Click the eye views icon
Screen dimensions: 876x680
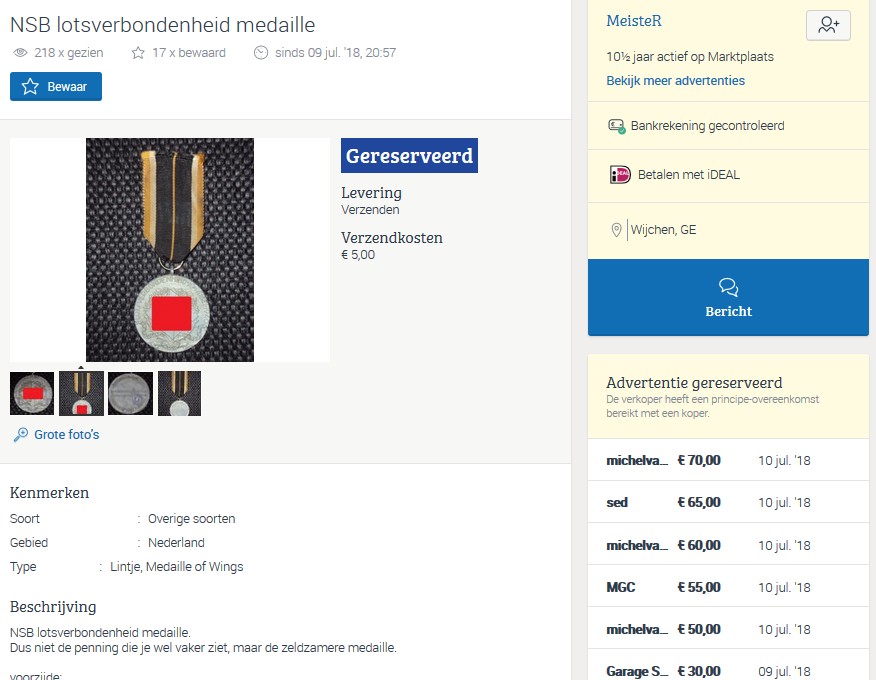[x=21, y=53]
